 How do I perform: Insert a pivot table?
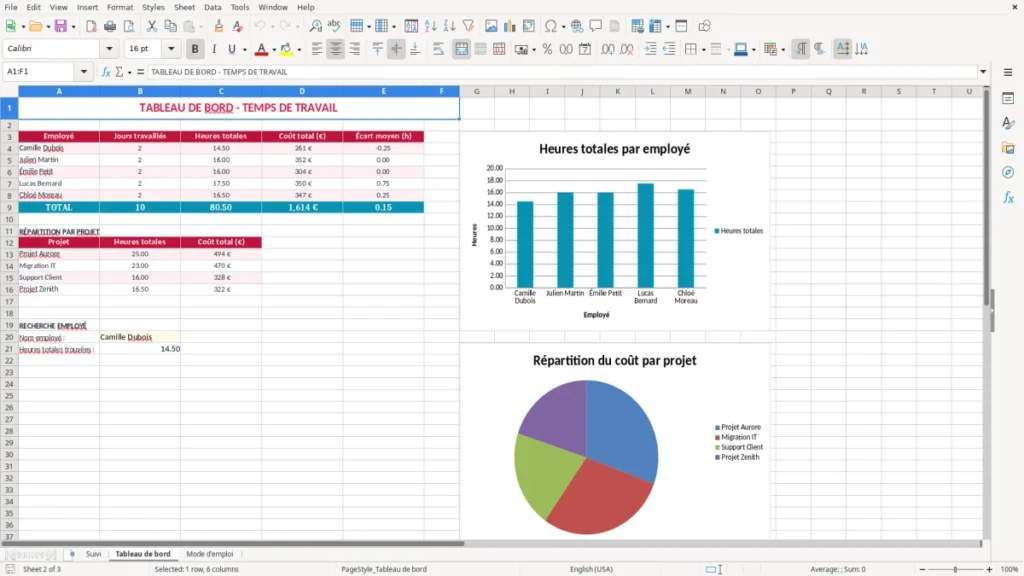(528, 26)
